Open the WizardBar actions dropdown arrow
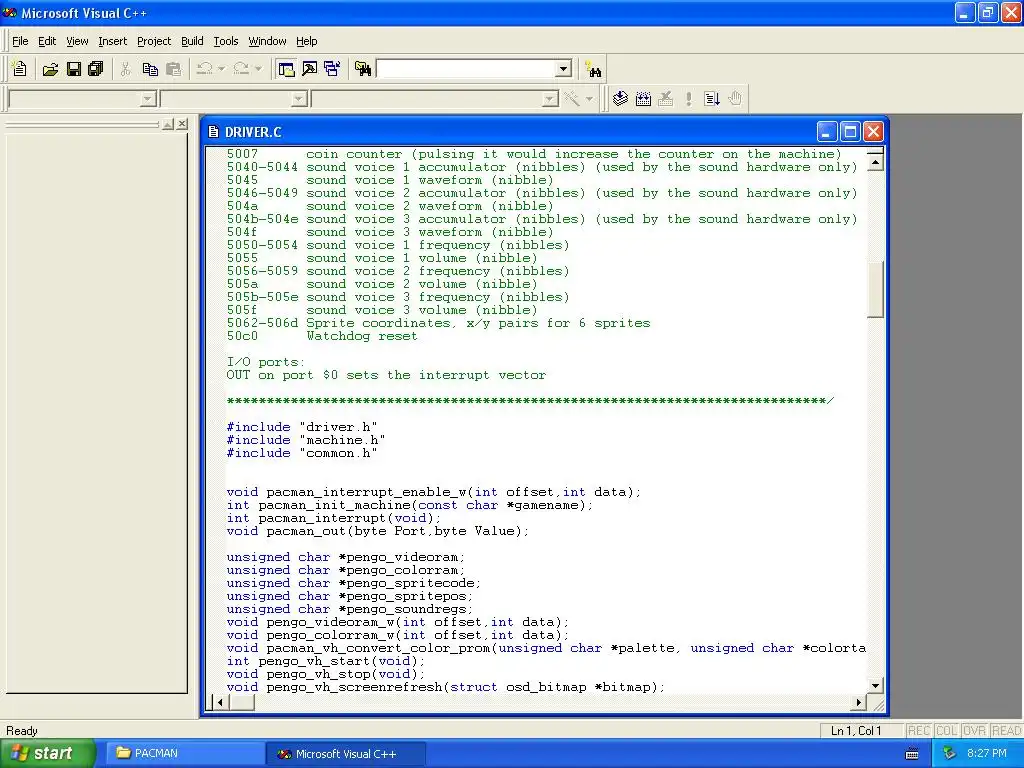Screen dimensions: 1024x768 click(x=589, y=99)
